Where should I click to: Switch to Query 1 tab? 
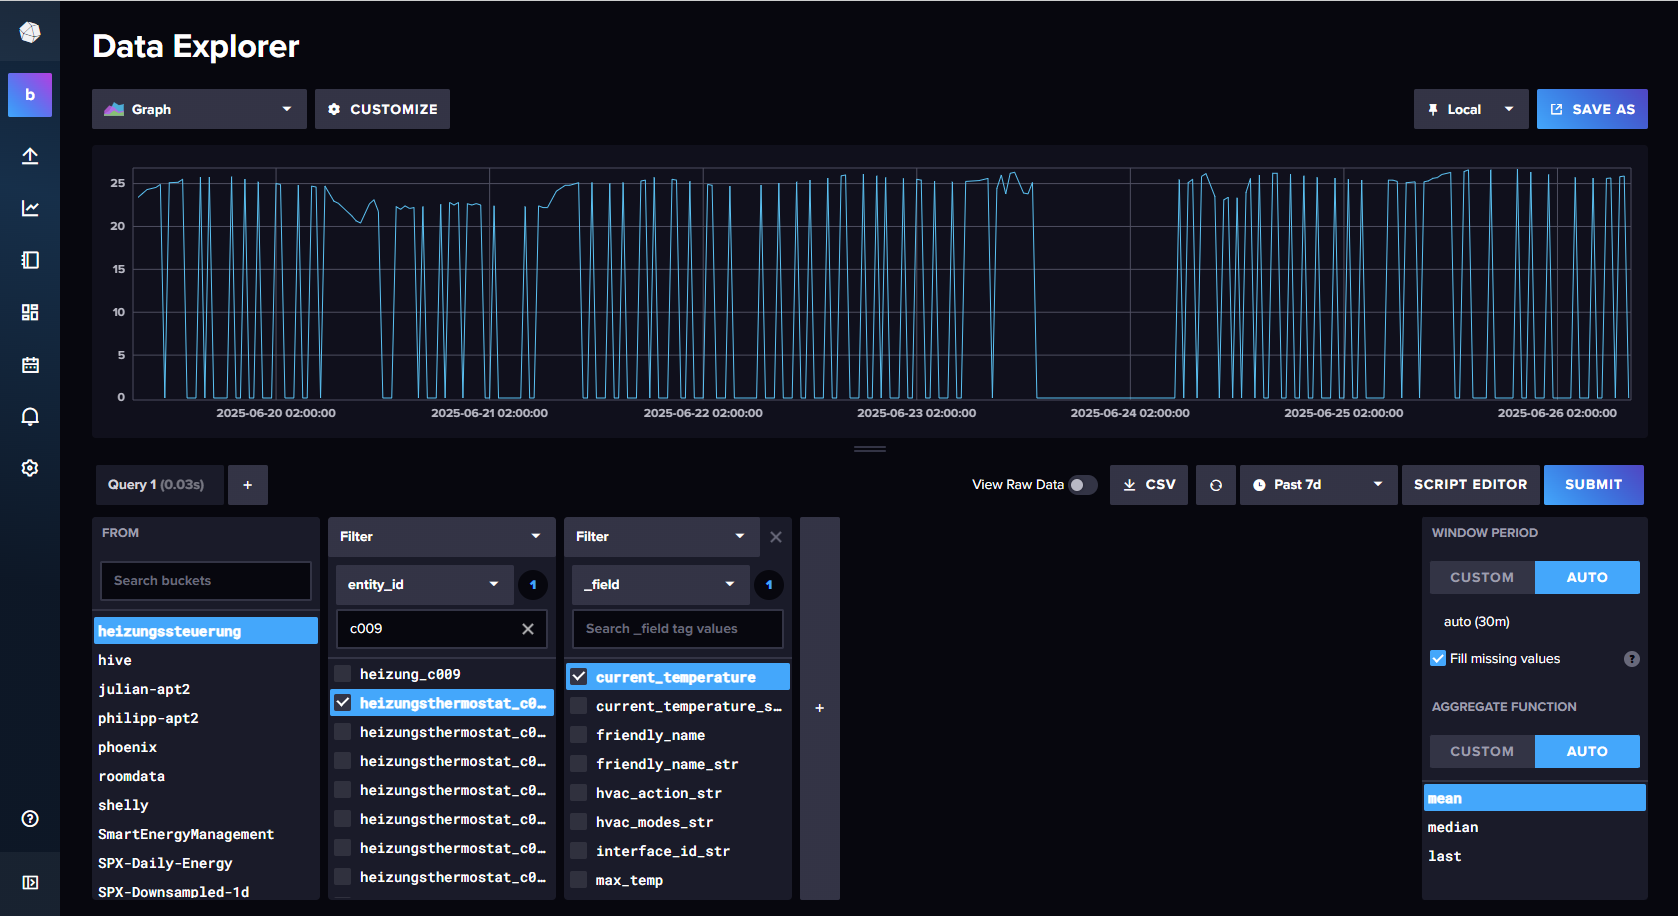[156, 485]
